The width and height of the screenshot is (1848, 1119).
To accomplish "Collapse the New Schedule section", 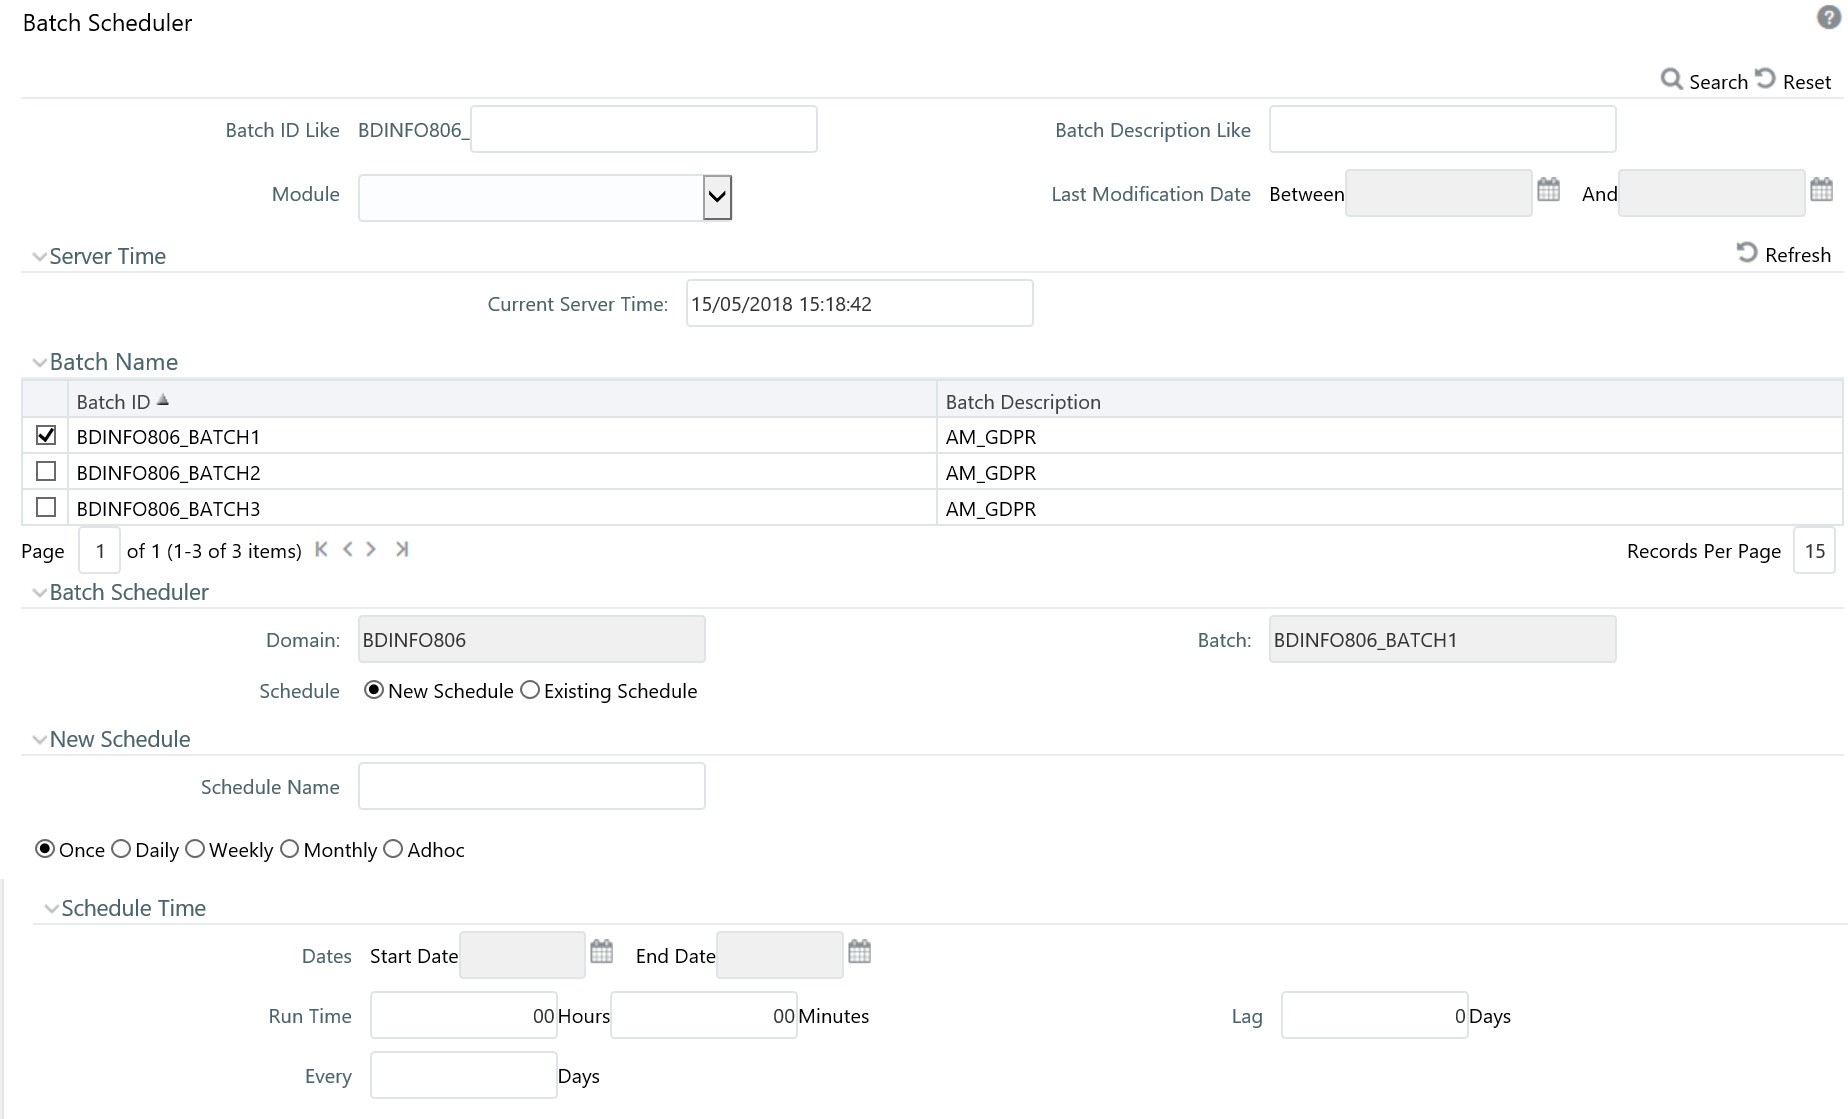I will pos(39,740).
